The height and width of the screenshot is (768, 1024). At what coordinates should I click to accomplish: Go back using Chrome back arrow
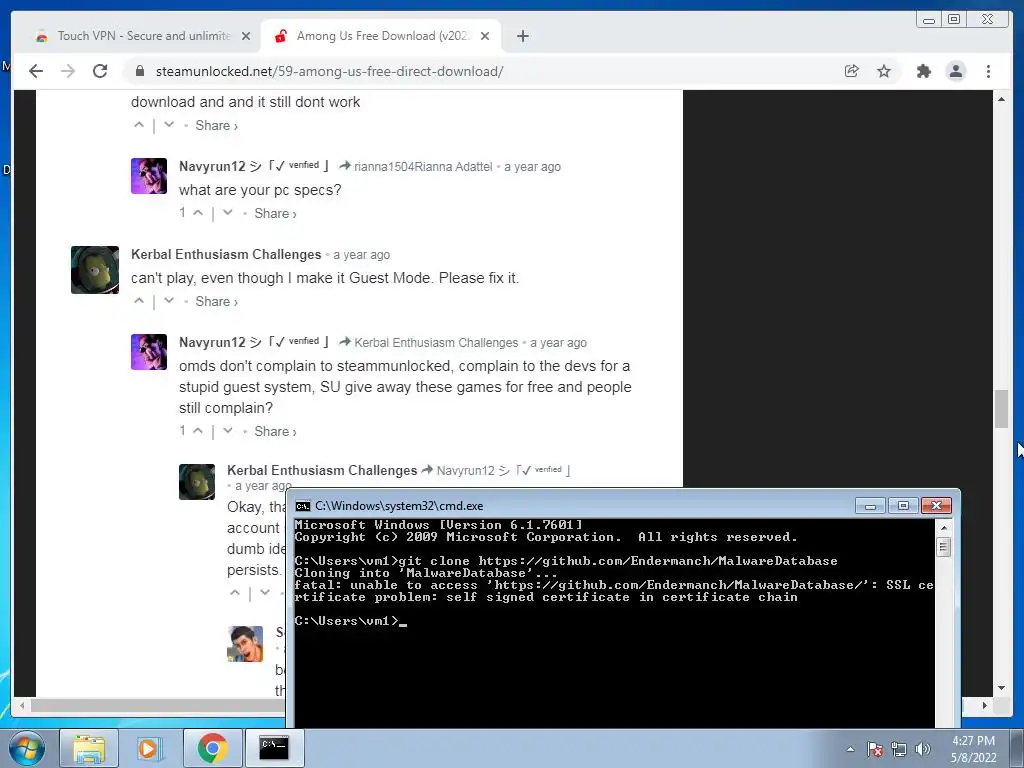(36, 71)
